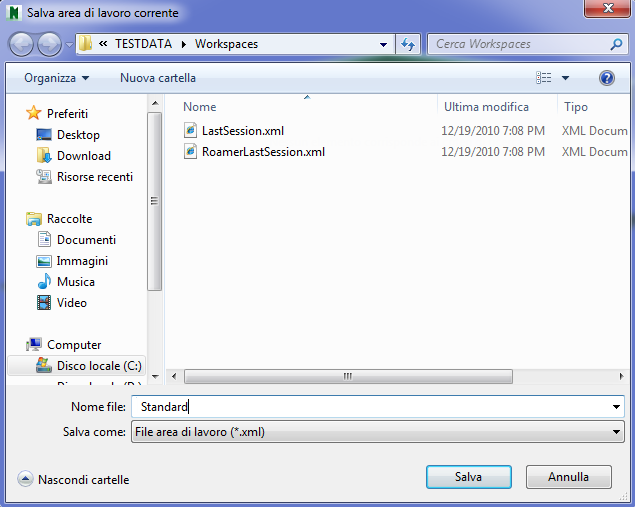Click the file list horizontal scrollbar thumb
635x507 pixels.
pyautogui.click(x=348, y=376)
